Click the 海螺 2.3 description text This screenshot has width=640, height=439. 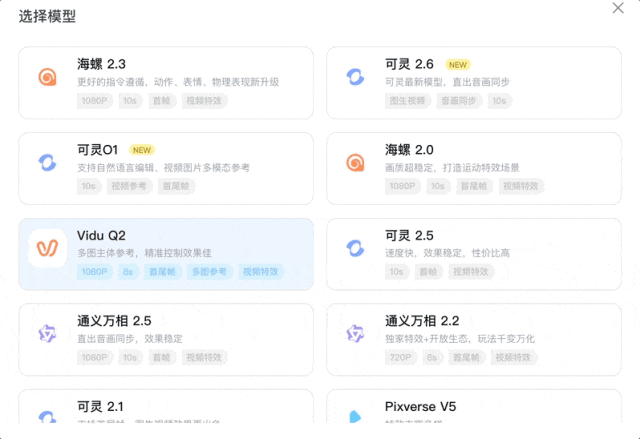(178, 82)
